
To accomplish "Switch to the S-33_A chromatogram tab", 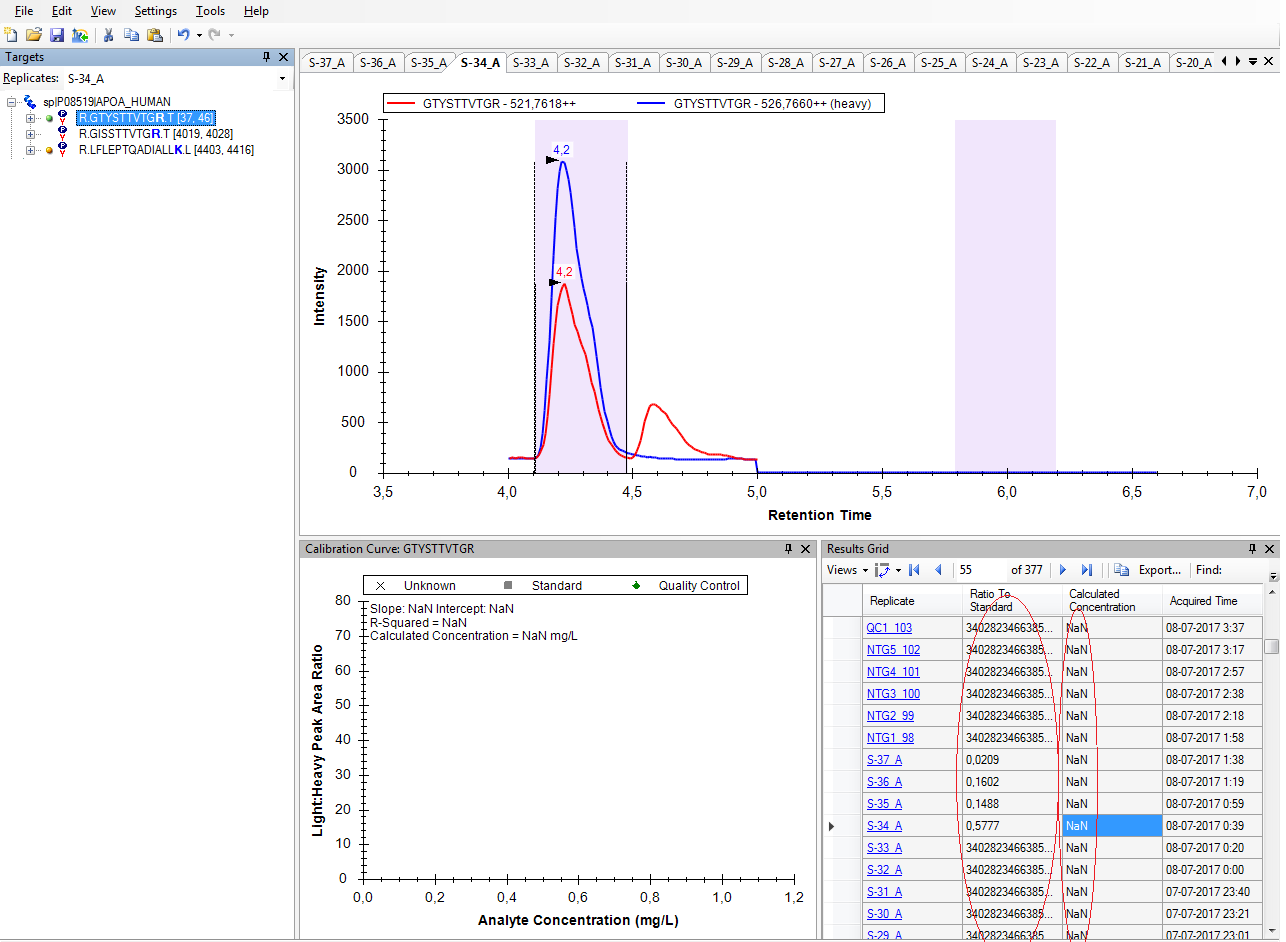I will point(531,62).
